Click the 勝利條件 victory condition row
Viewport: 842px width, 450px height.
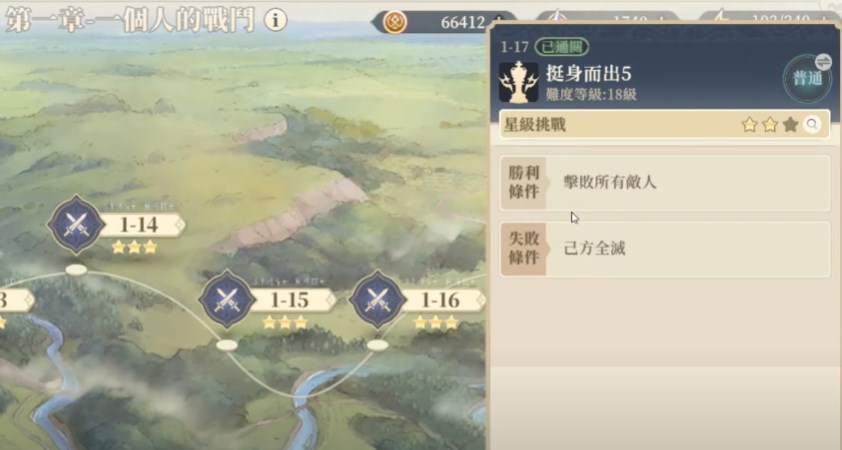(665, 183)
